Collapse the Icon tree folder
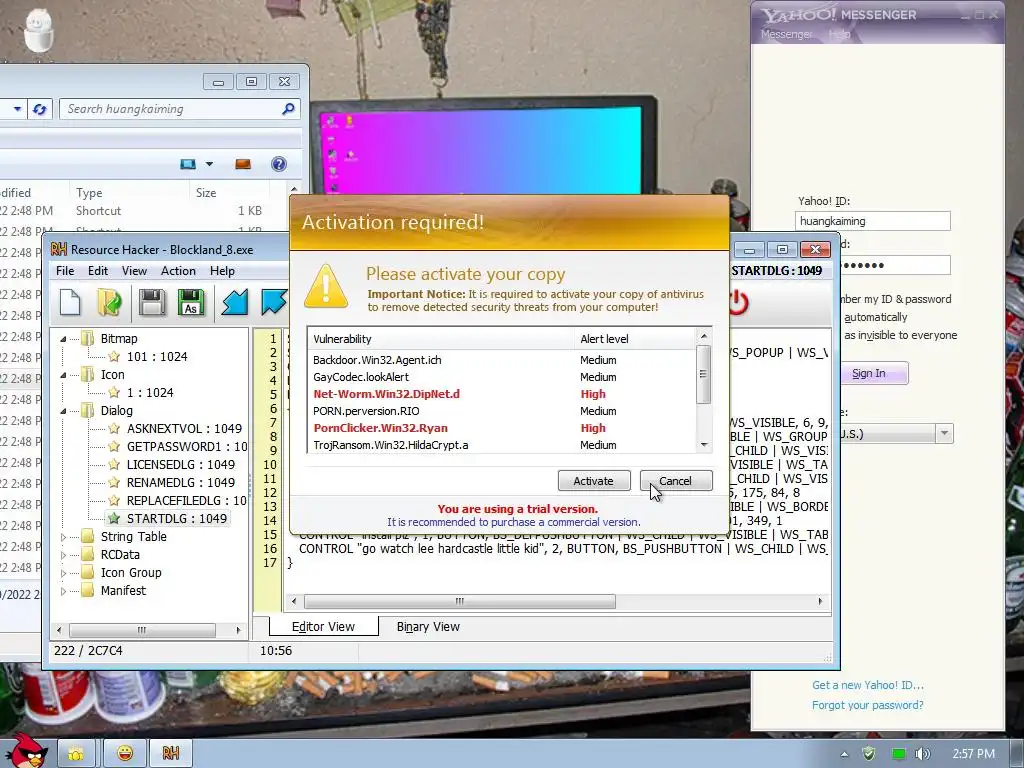1024x768 pixels. [63, 375]
